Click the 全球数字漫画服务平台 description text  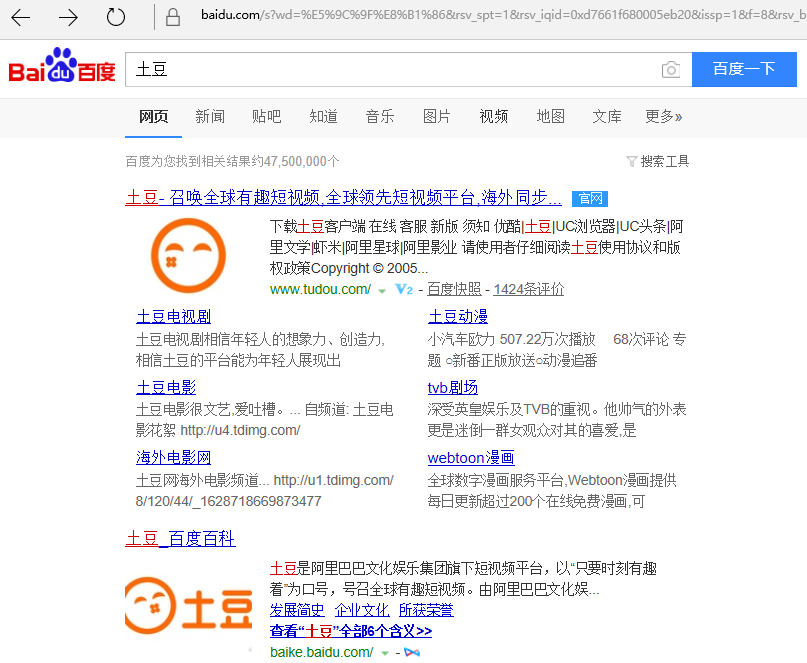tap(552, 491)
